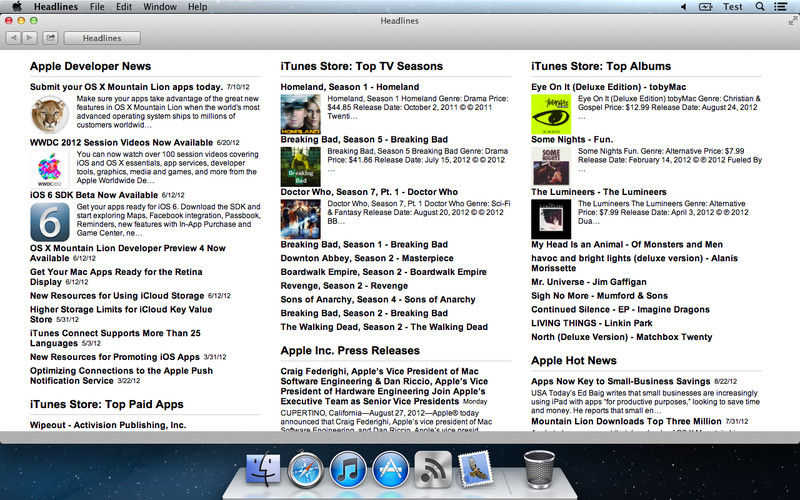Launch iTunes from the Dock
Image resolution: width=800 pixels, height=500 pixels.
pos(348,469)
